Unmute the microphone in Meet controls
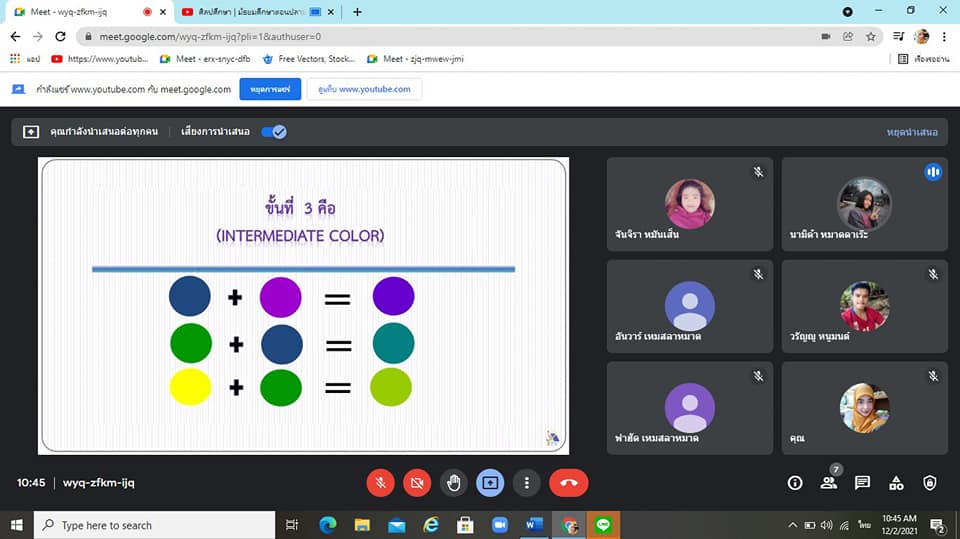960x539 pixels. pyautogui.click(x=380, y=483)
